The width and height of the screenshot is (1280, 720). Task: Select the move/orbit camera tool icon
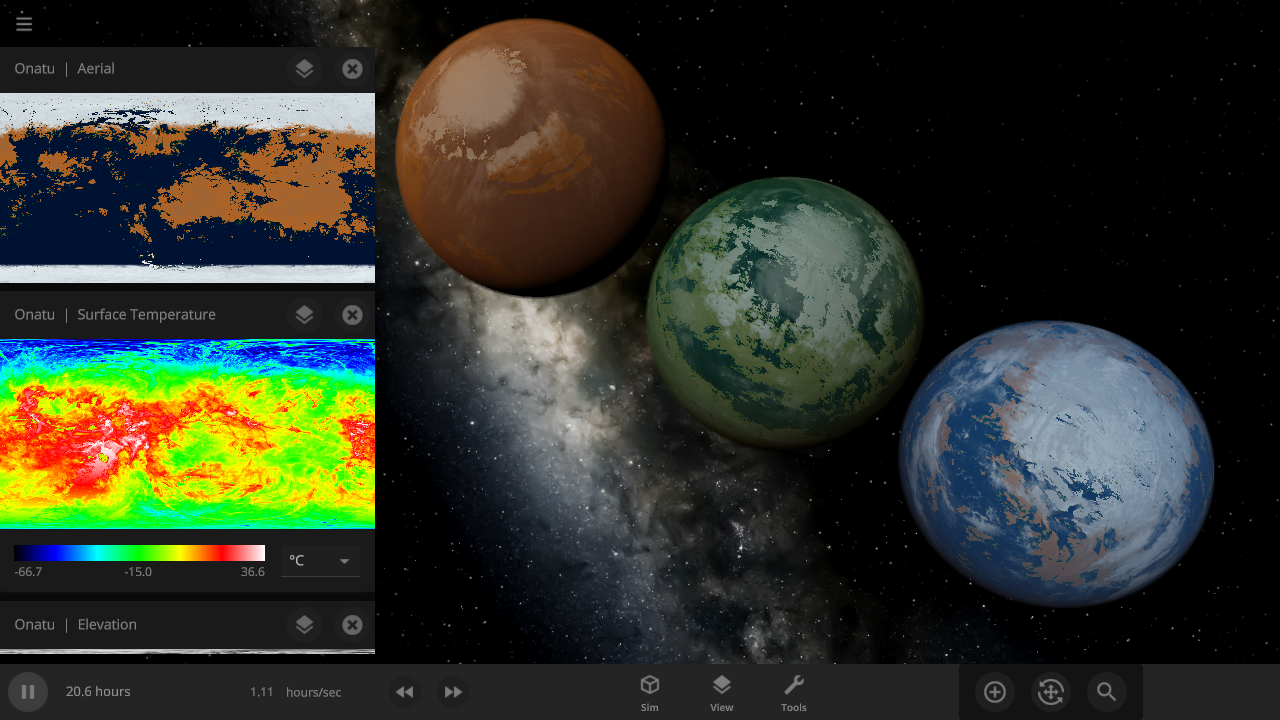click(x=1050, y=692)
